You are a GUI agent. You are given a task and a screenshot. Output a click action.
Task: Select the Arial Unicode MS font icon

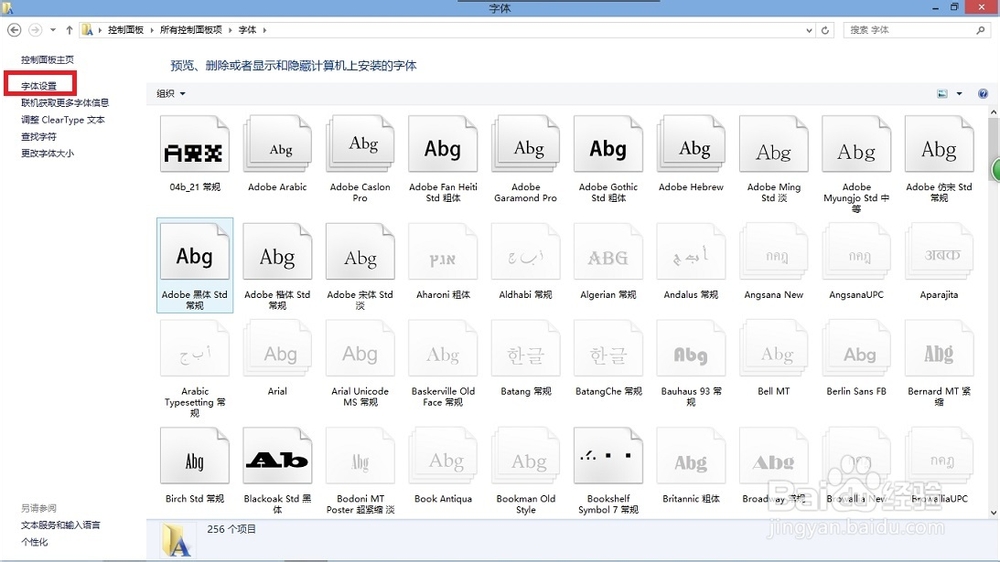(360, 348)
